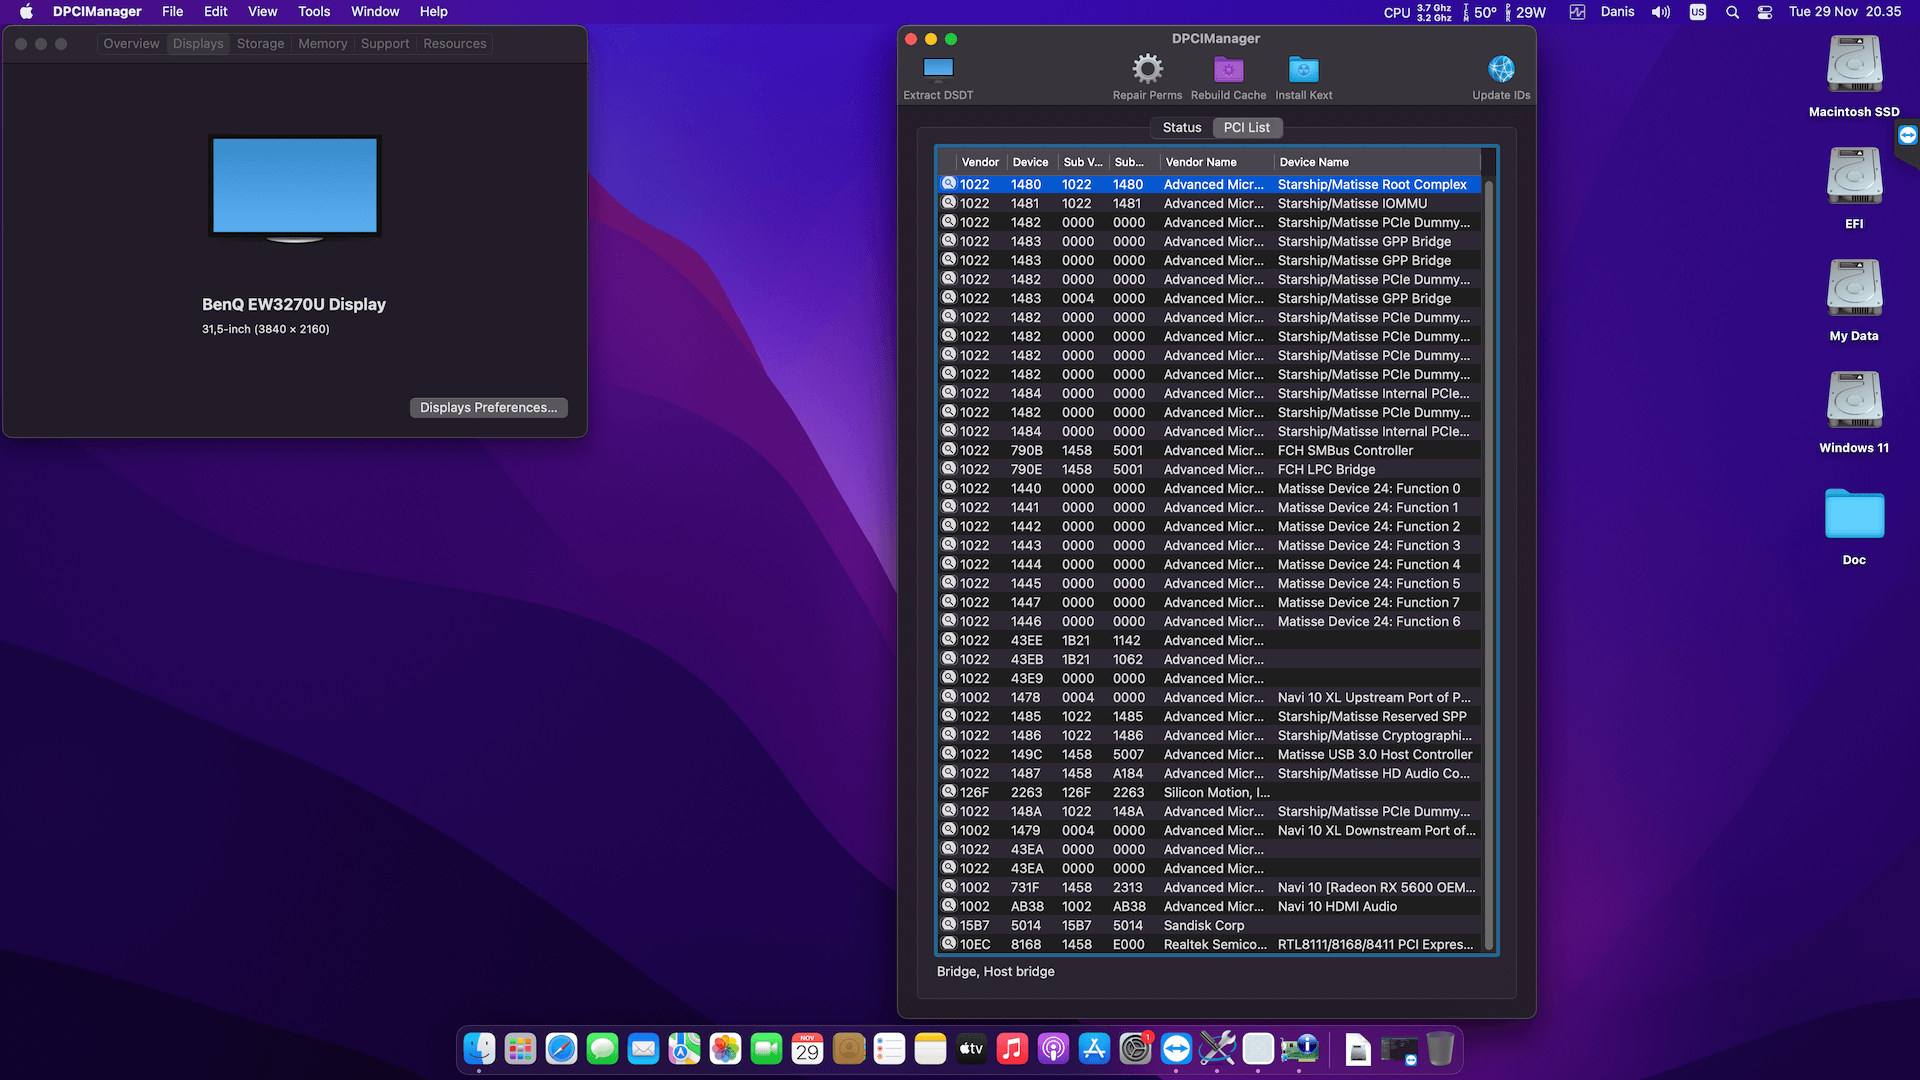Click the PCI list vertical scrollbar
Image resolution: width=1920 pixels, height=1080 pixels.
coord(1488,560)
